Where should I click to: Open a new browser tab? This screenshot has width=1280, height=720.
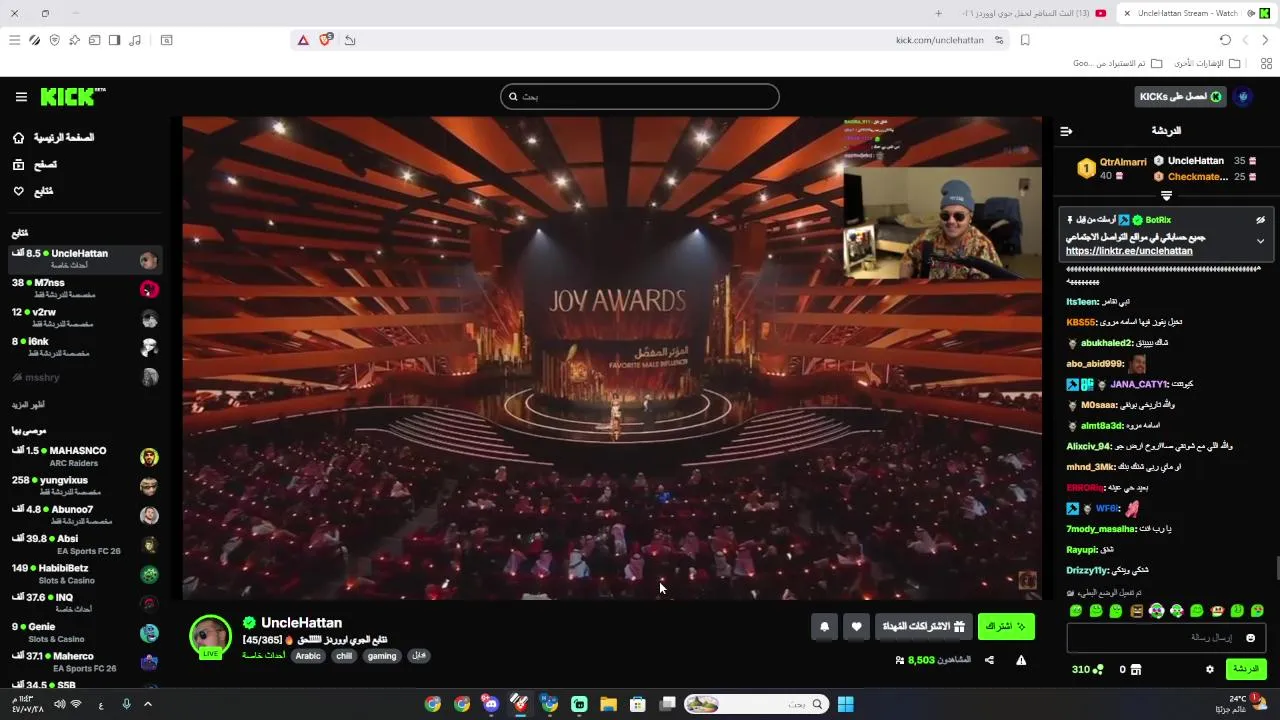coord(938,13)
